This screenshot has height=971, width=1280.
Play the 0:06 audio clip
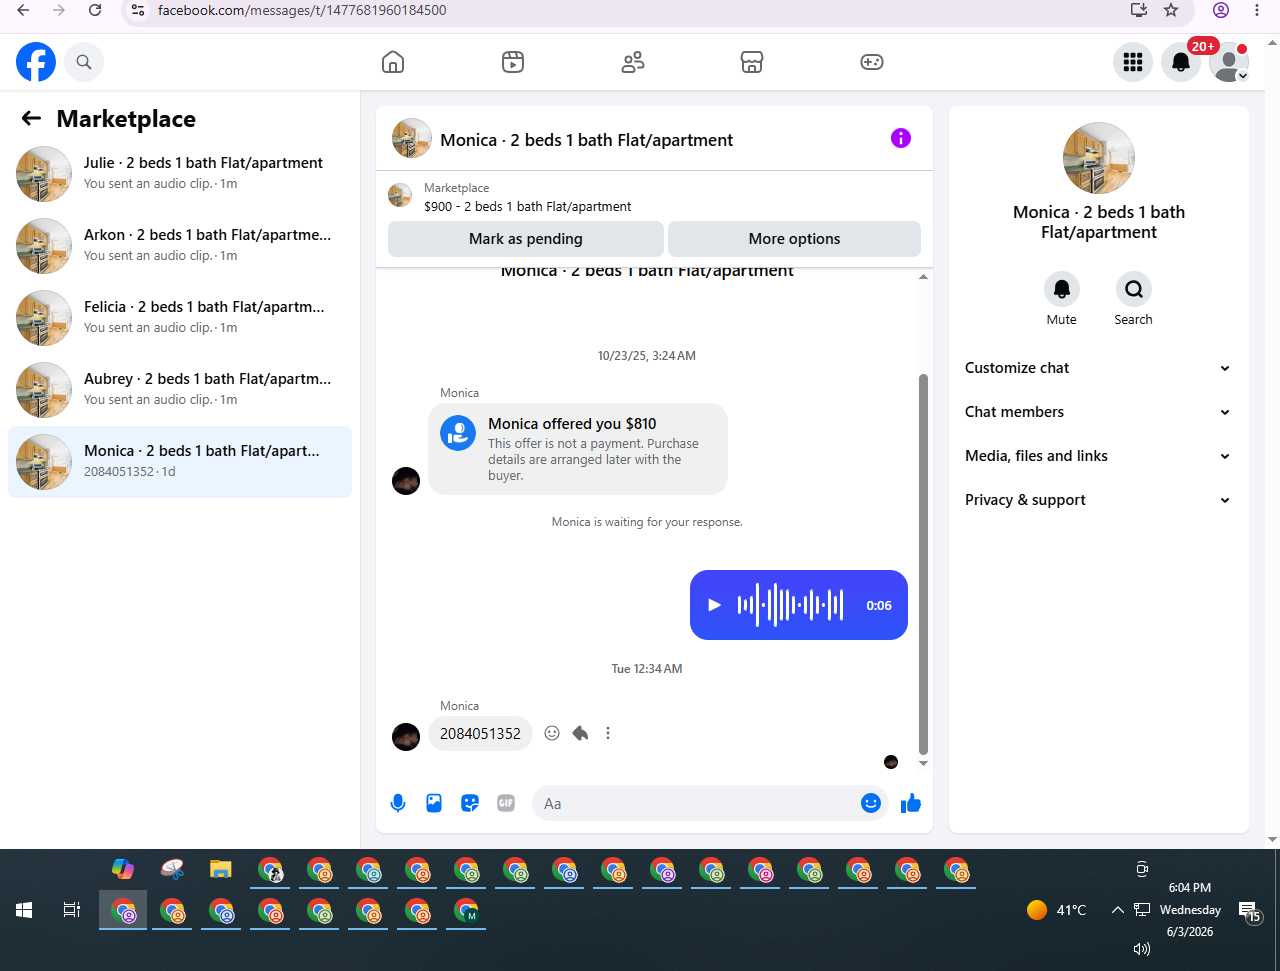tap(714, 605)
